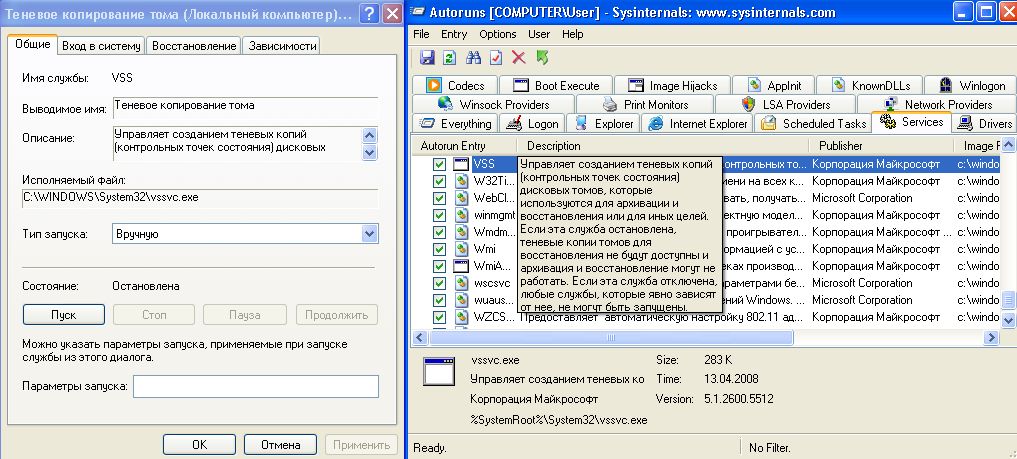Switch to the Scheduled Tasks tab
Viewport: 1017px width, 459px height.
[x=813, y=123]
